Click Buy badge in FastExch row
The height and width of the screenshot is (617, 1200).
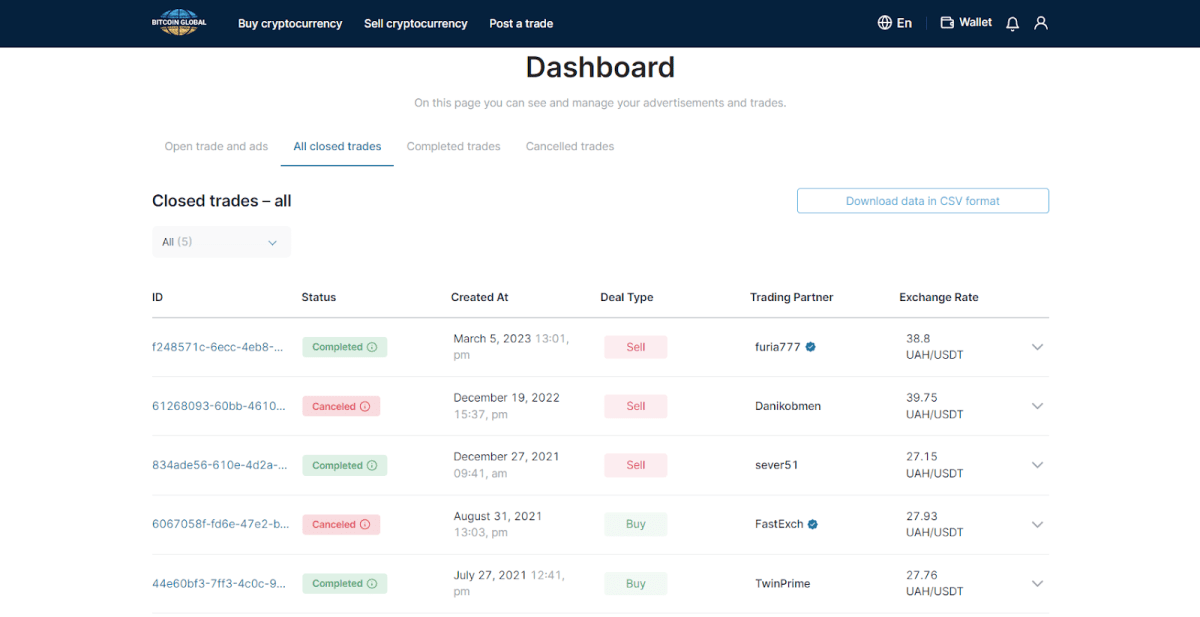point(635,524)
